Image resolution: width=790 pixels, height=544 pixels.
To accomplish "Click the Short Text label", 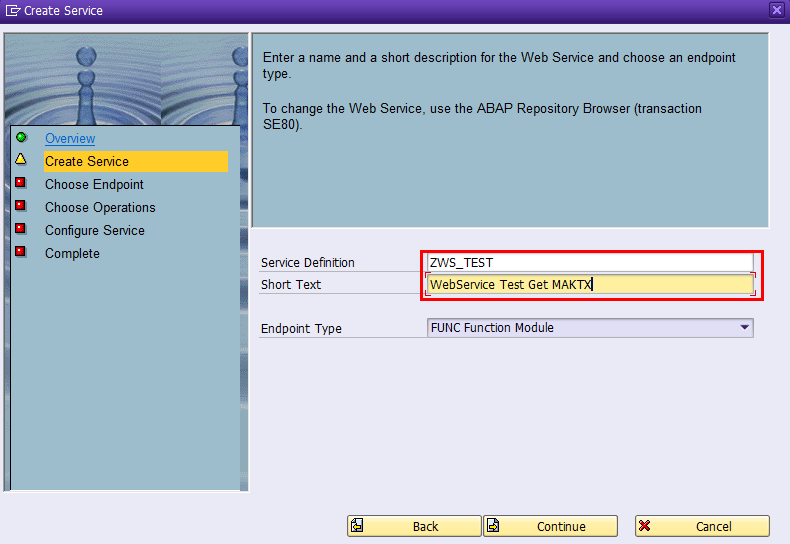I will [291, 285].
